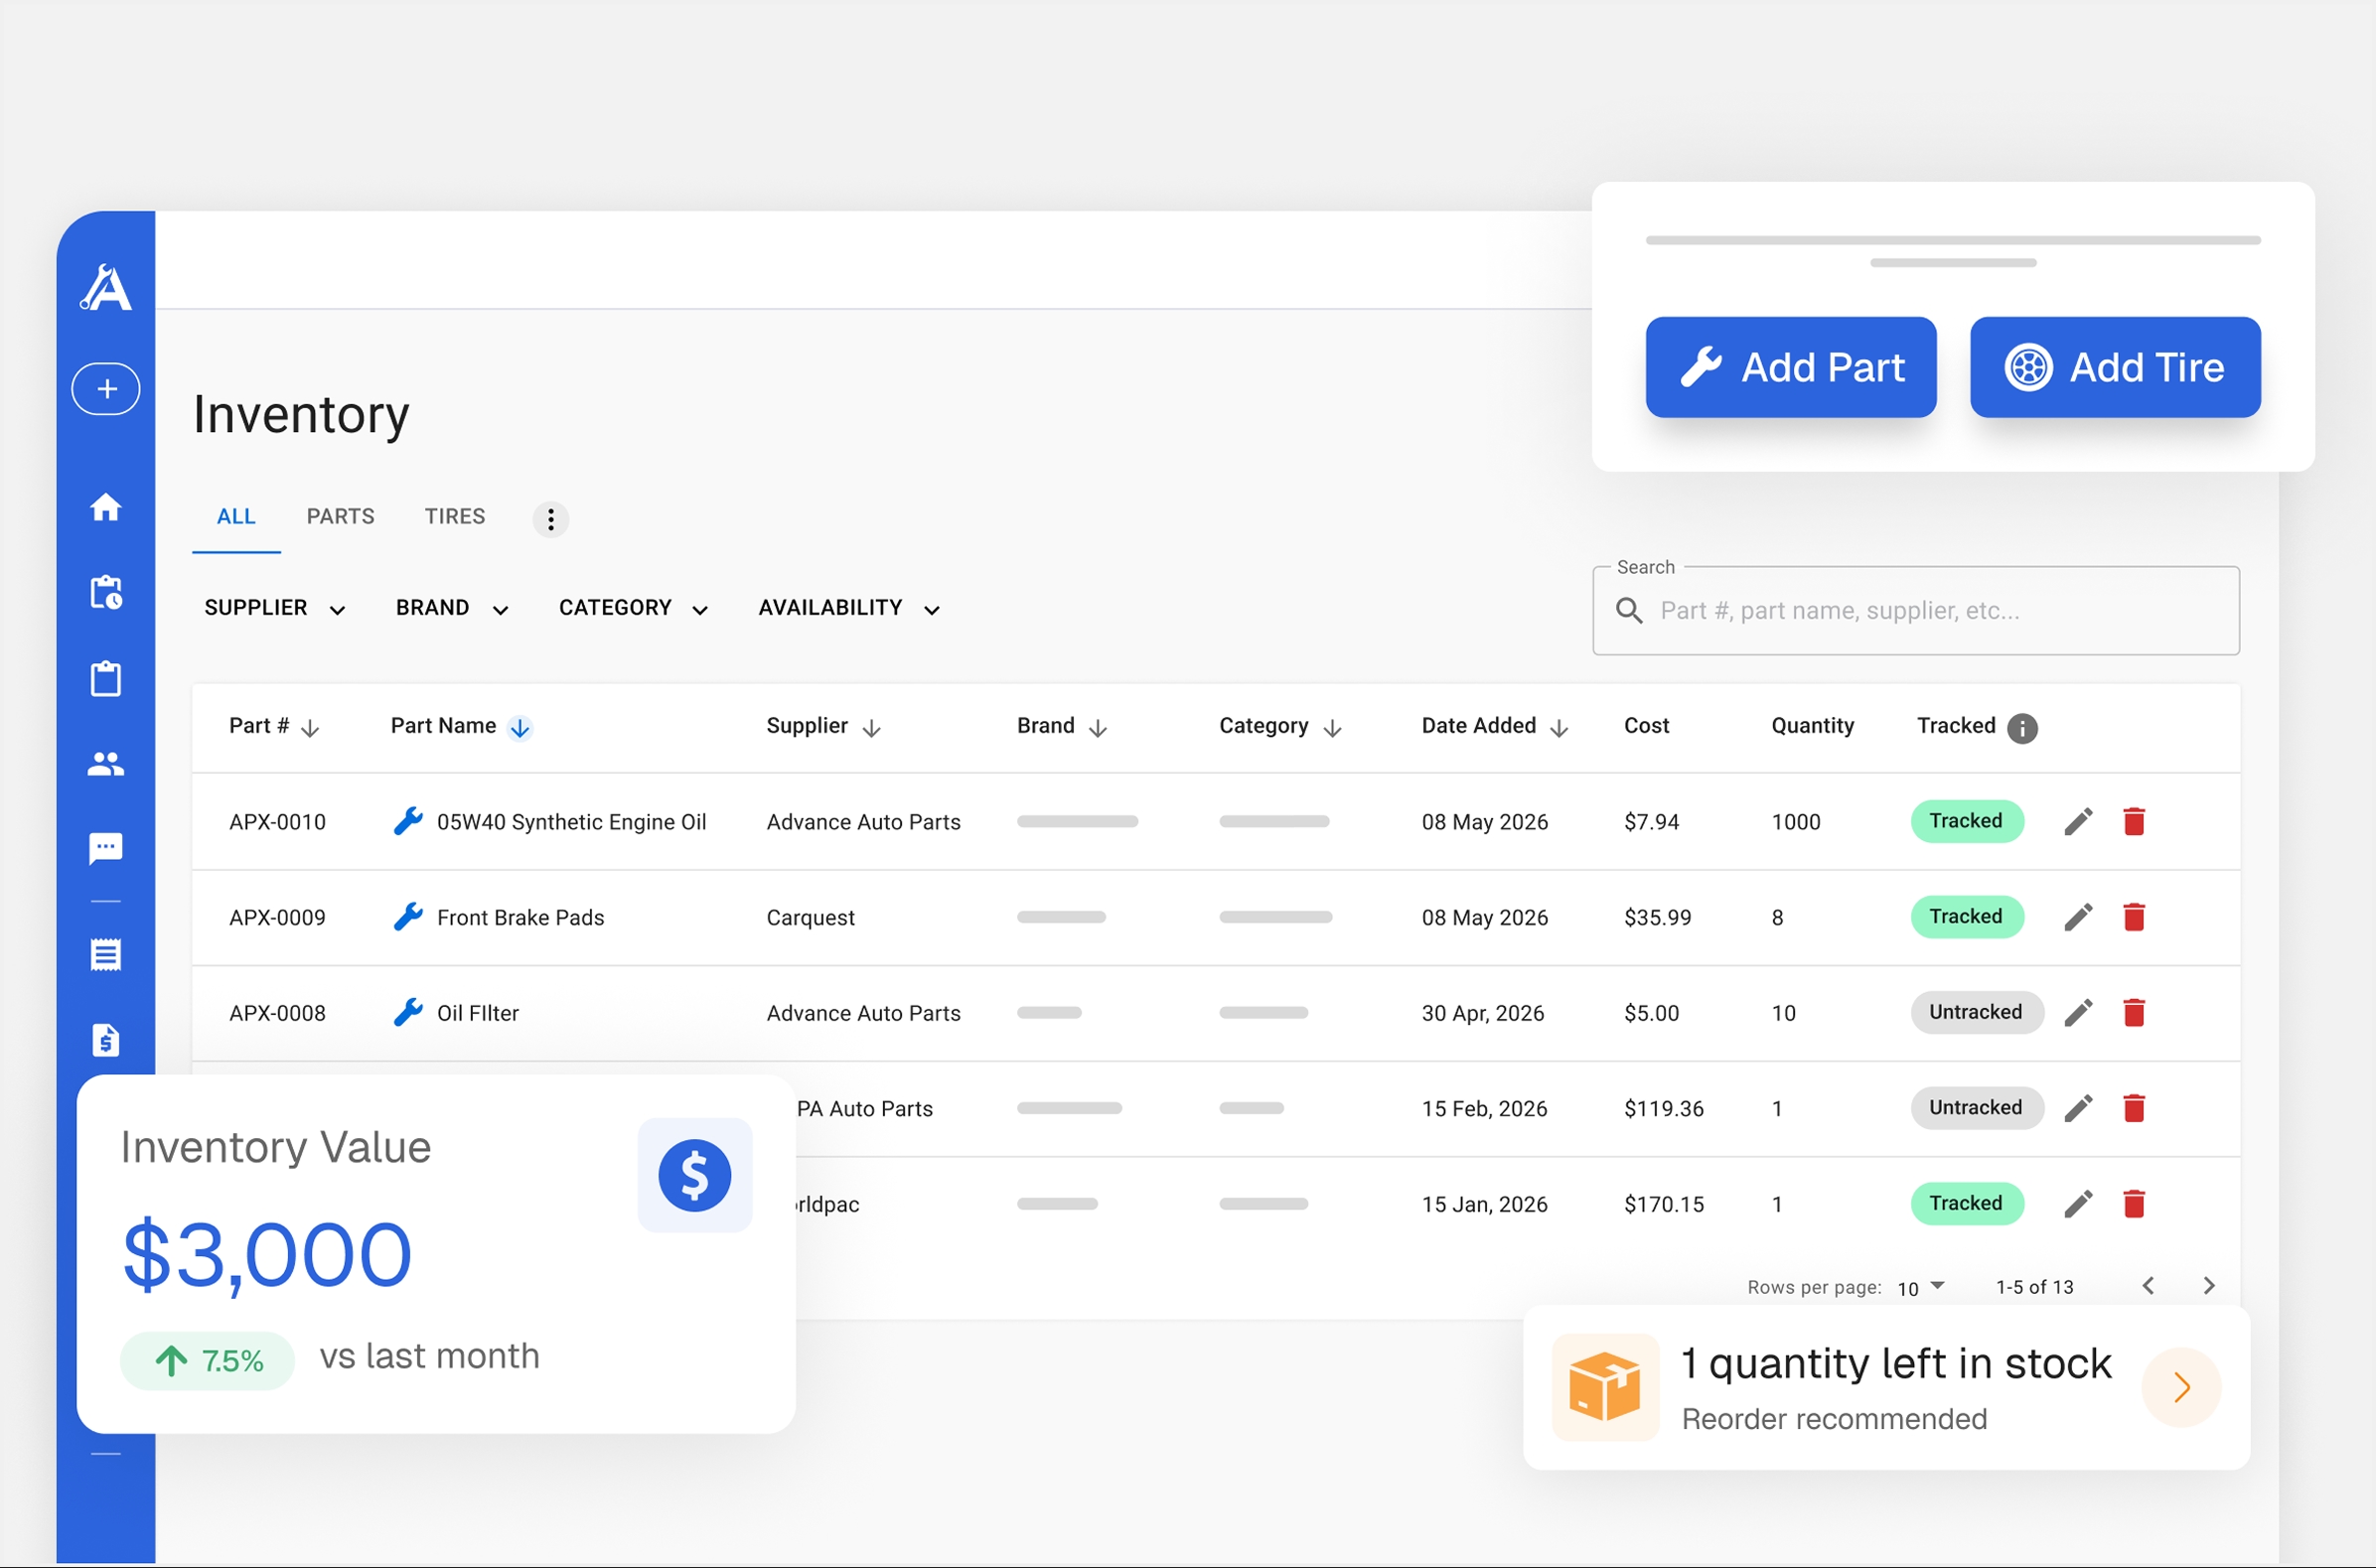Delete the $119.36 row with trash icon
Viewport: 2376px width, 1568px height.
[x=2134, y=1109]
